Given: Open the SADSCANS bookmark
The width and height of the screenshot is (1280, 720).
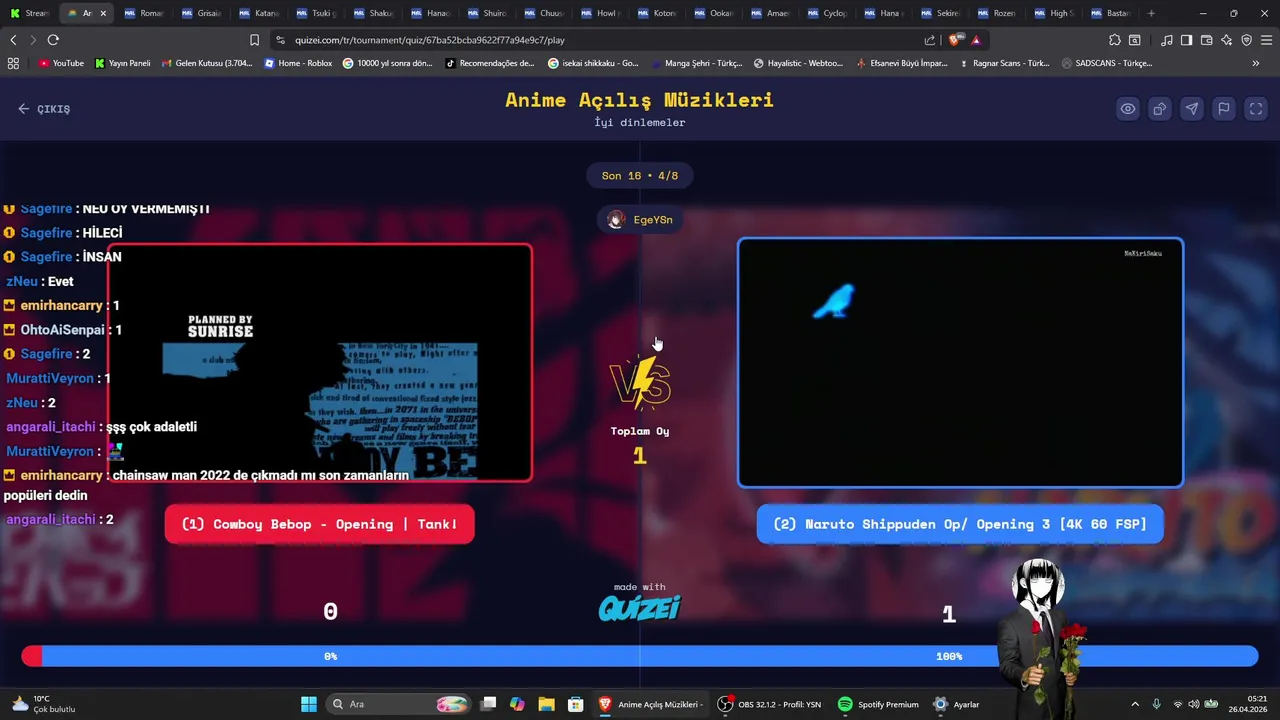Looking at the screenshot, I should (1107, 63).
